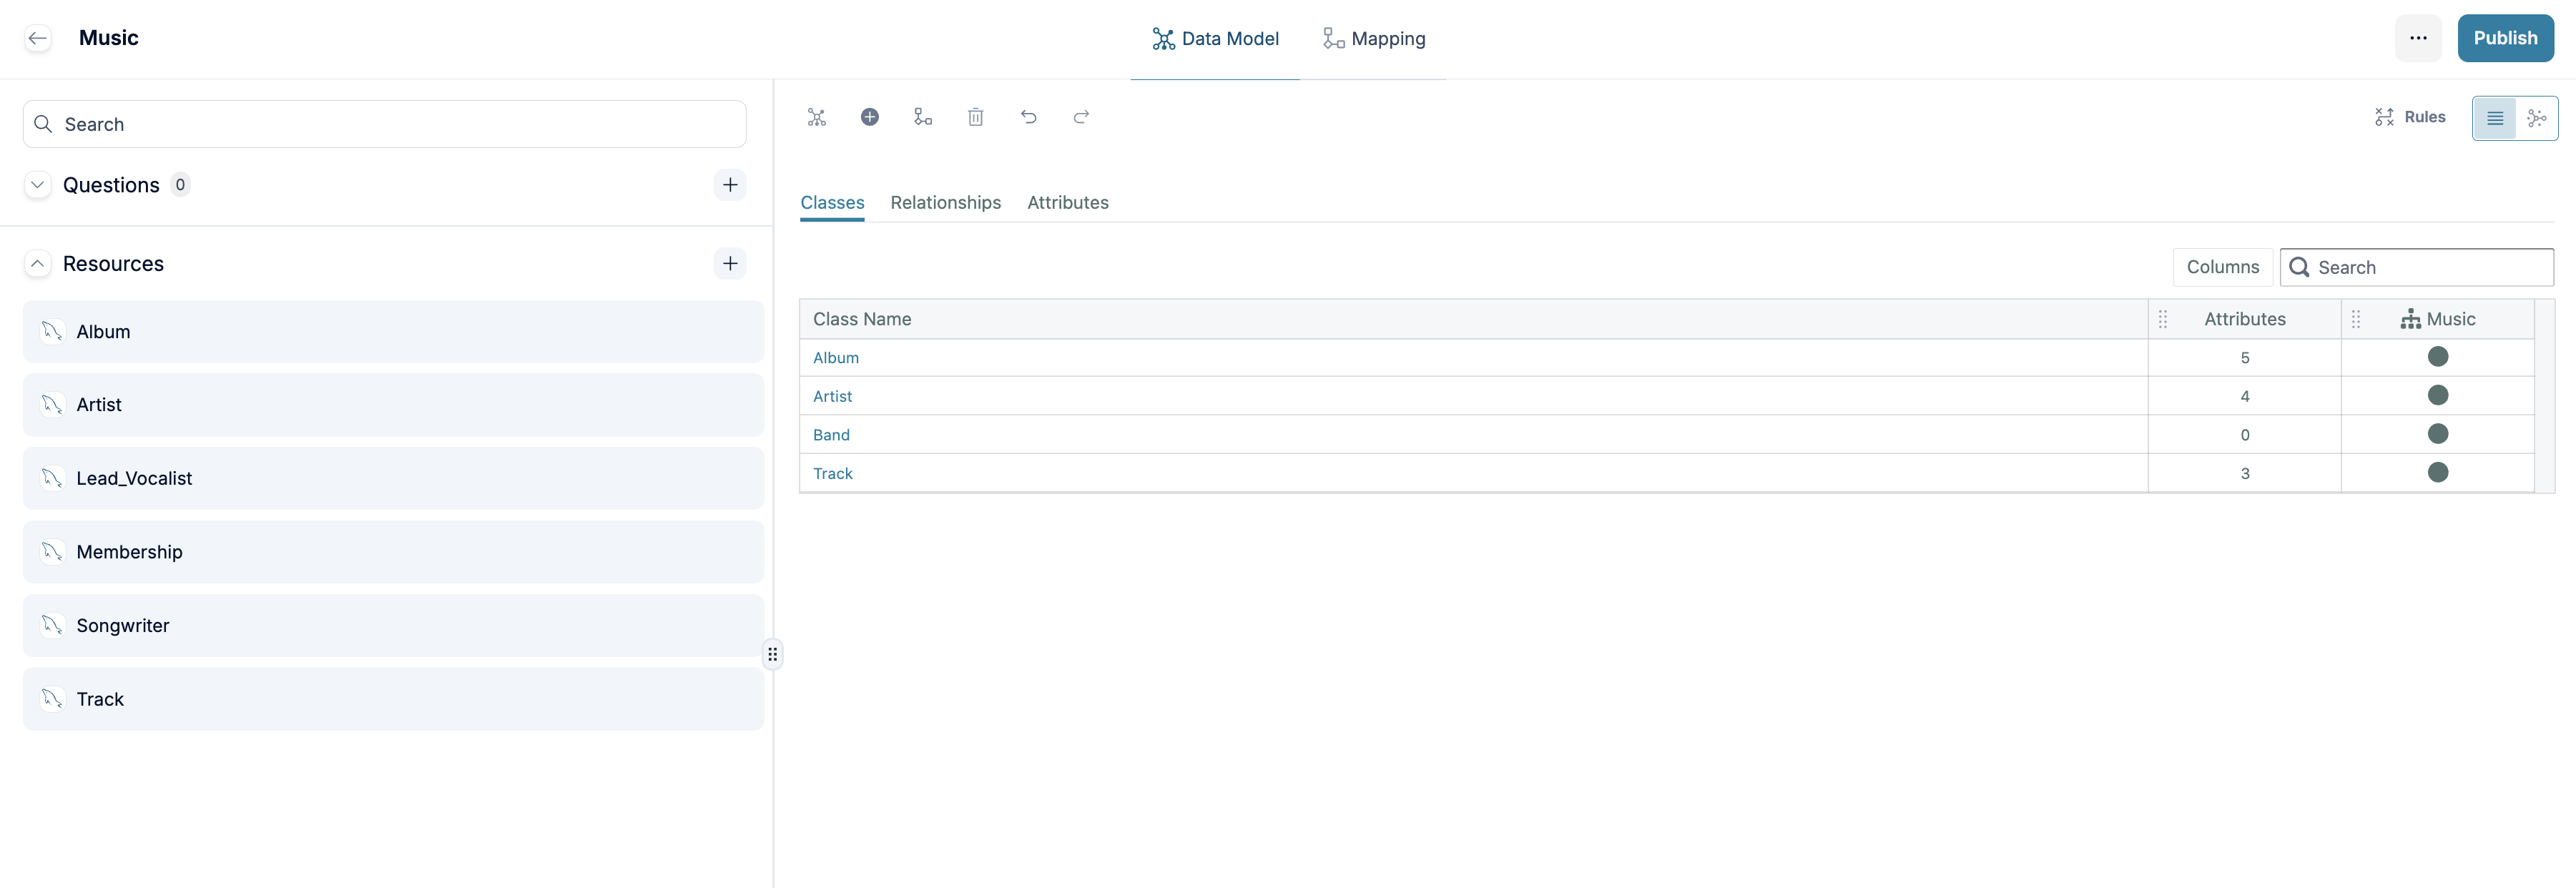2576x888 pixels.
Task: Click the circular plus button to add element
Action: point(870,117)
